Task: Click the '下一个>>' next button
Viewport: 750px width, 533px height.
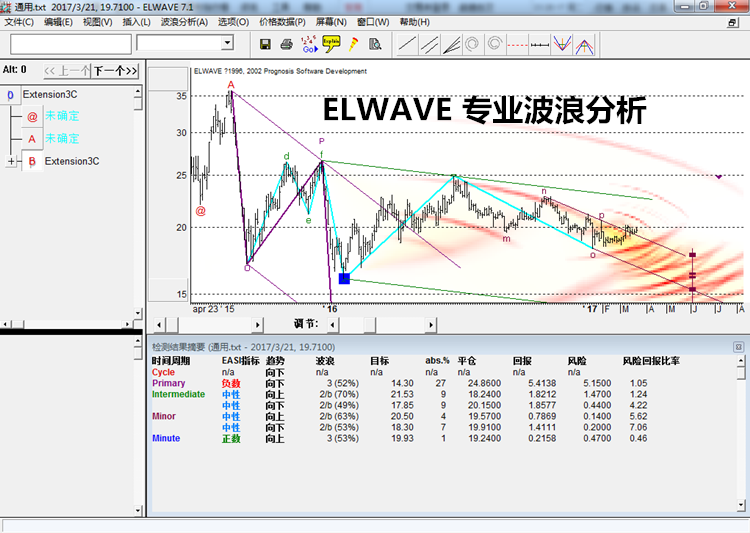Action: pyautogui.click(x=114, y=71)
